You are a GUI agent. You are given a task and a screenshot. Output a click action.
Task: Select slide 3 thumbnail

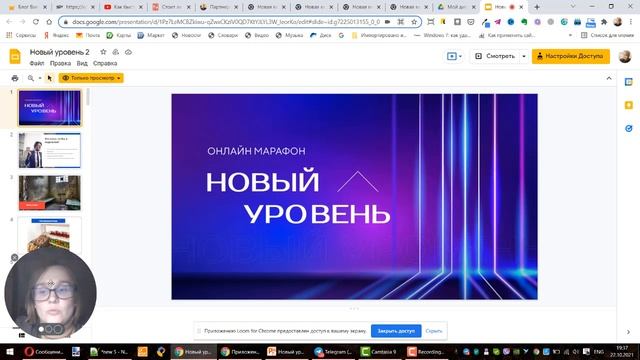[49, 193]
